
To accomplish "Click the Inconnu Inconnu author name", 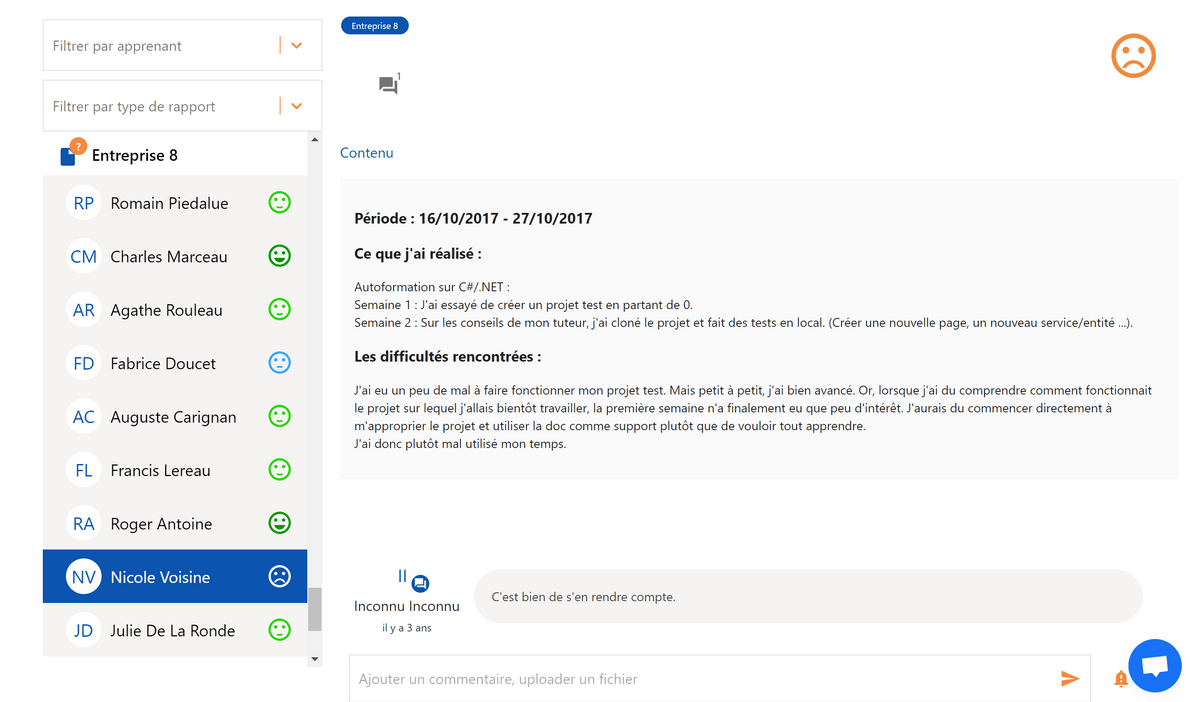I will click(x=407, y=606).
